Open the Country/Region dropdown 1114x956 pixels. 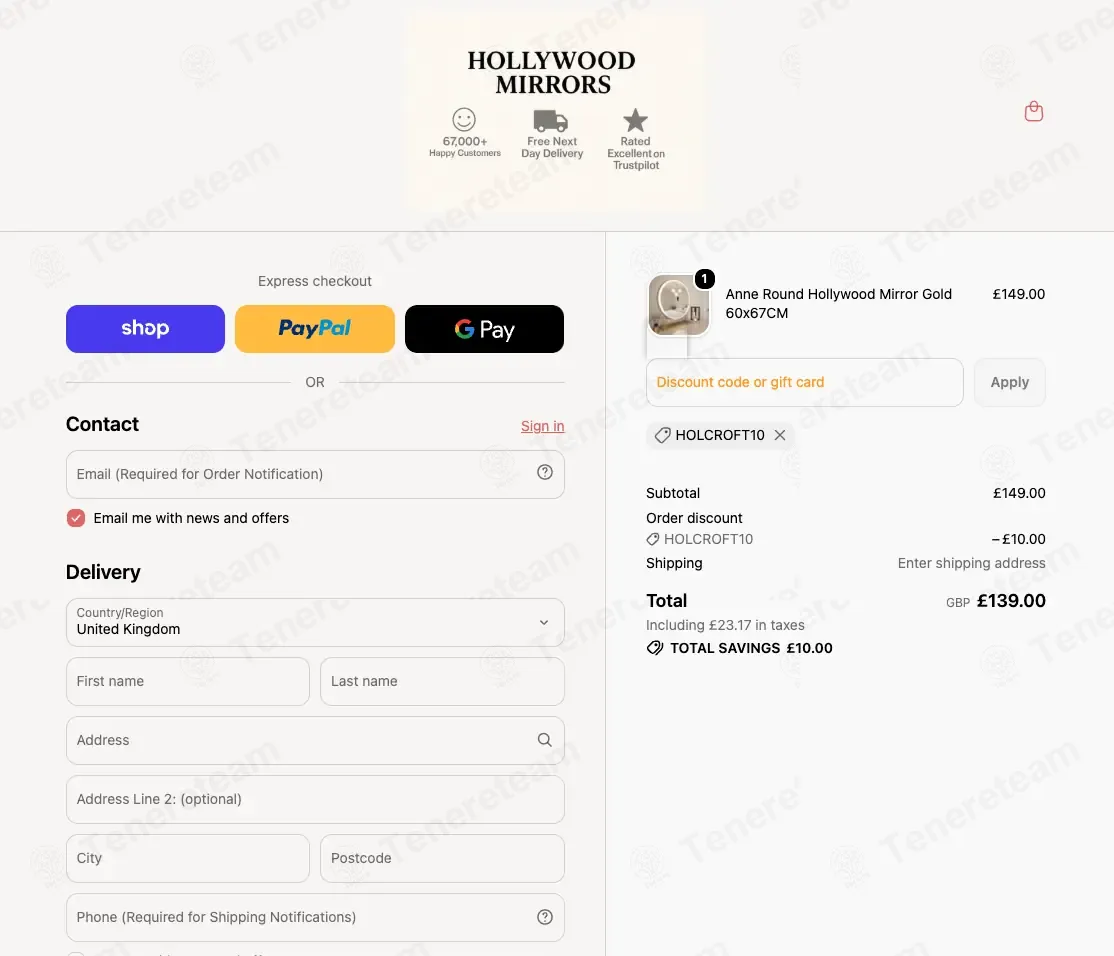click(315, 622)
